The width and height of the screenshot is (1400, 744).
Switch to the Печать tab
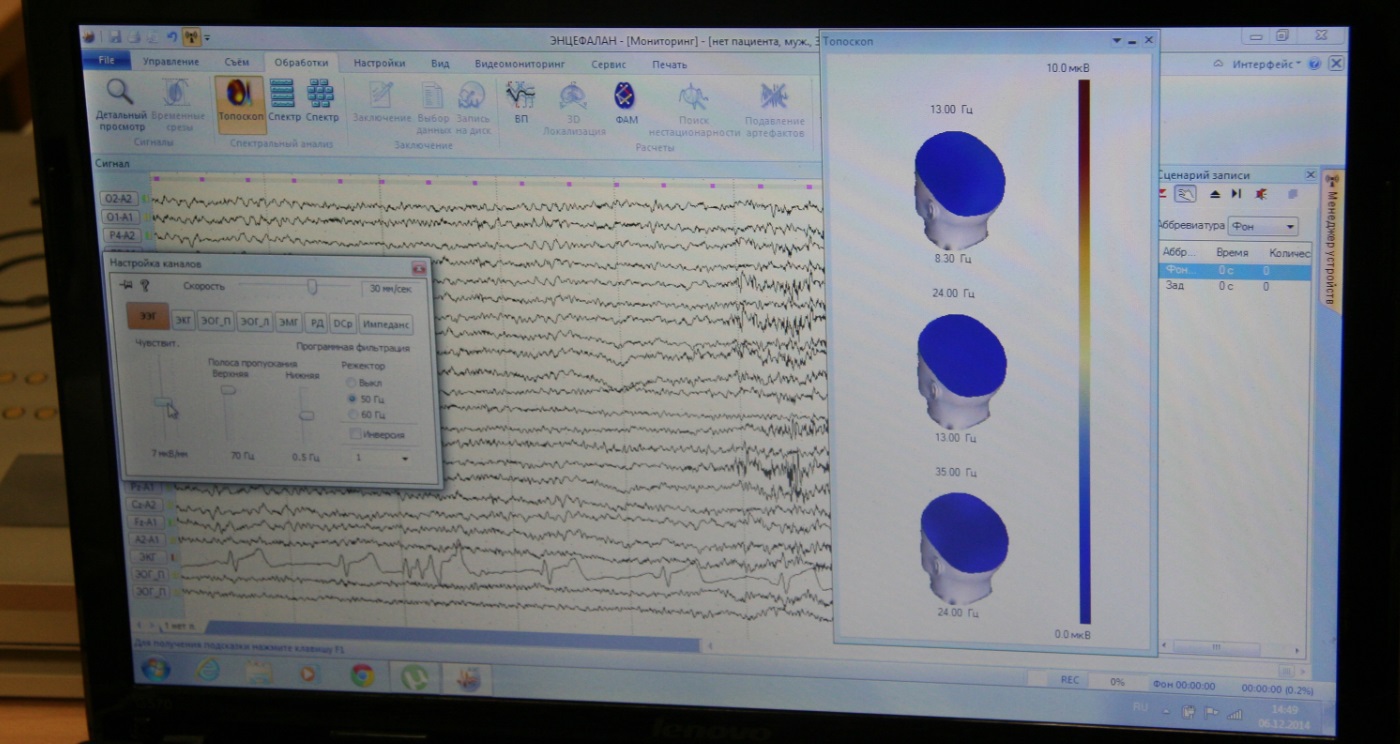pos(669,65)
